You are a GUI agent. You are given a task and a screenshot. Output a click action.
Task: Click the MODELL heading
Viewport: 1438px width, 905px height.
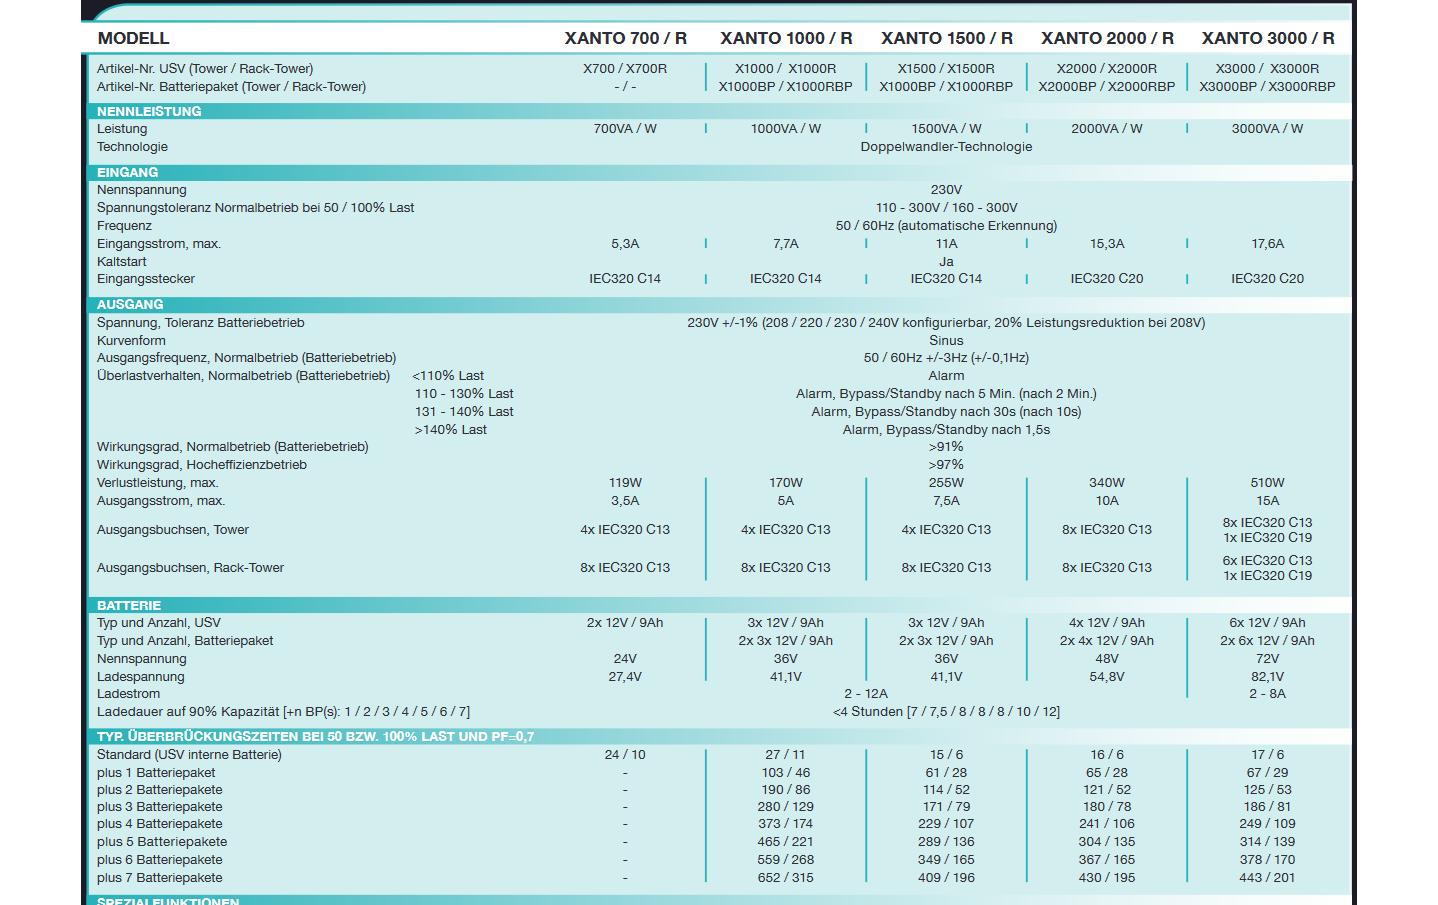133,38
